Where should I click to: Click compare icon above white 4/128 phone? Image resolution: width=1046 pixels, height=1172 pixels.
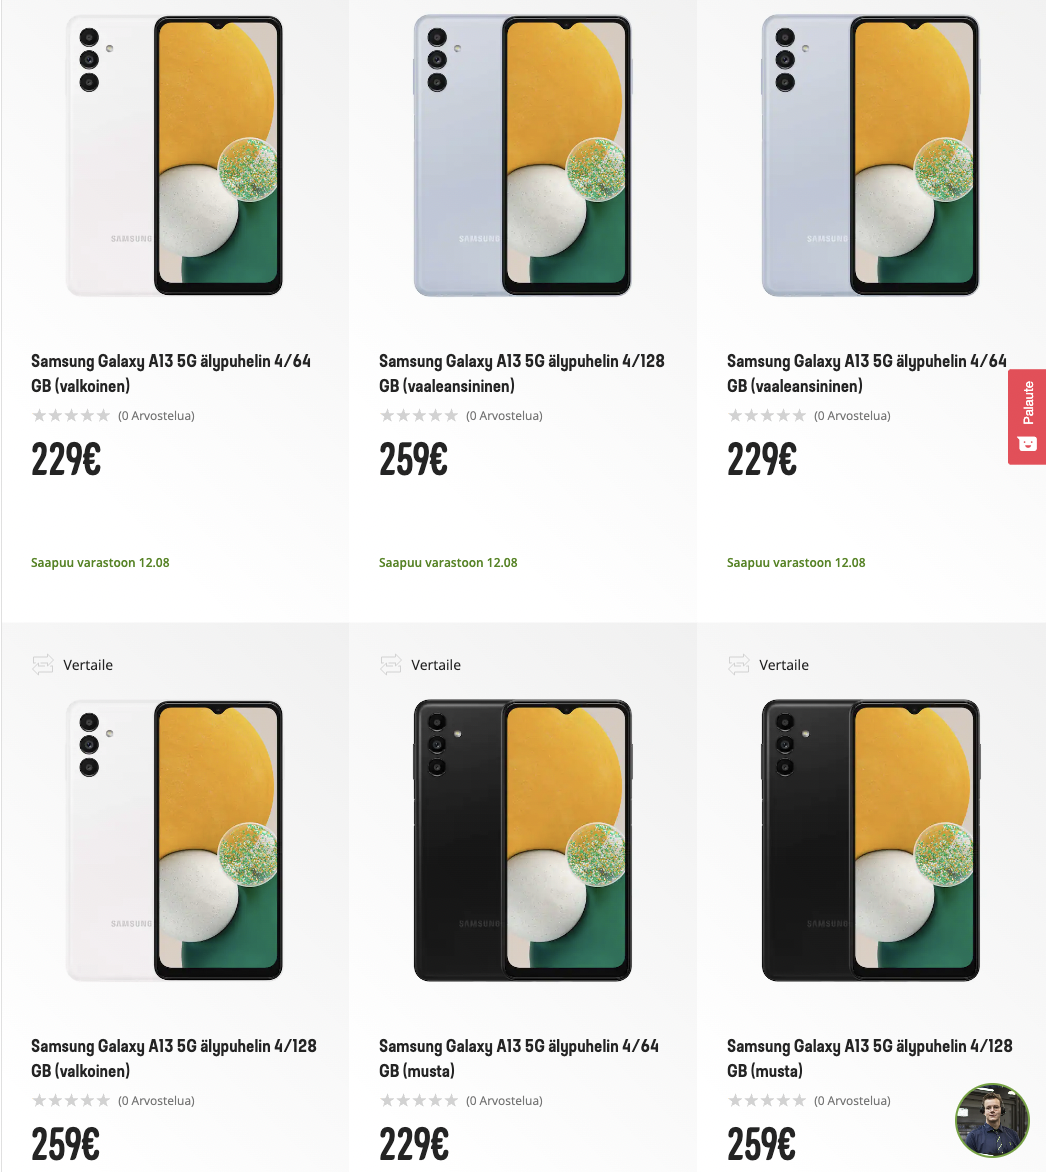[42, 665]
